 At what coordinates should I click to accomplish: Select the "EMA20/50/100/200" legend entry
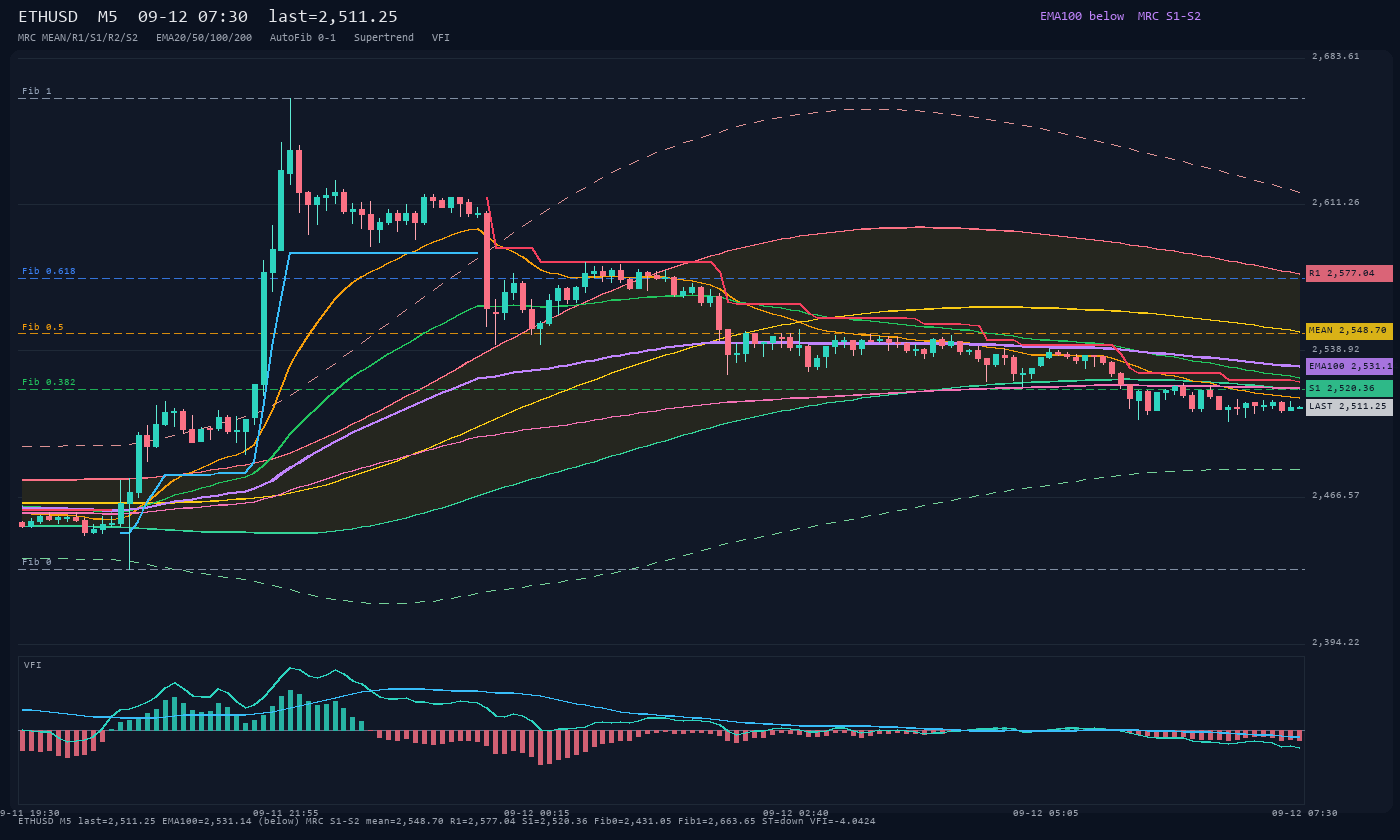coord(204,37)
